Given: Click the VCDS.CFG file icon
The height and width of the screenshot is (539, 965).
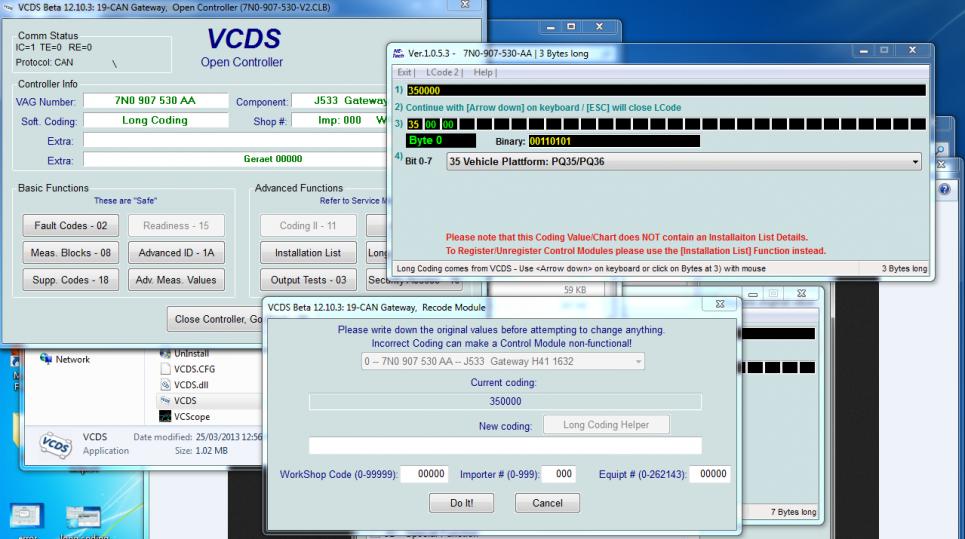Looking at the screenshot, I should click(165, 369).
